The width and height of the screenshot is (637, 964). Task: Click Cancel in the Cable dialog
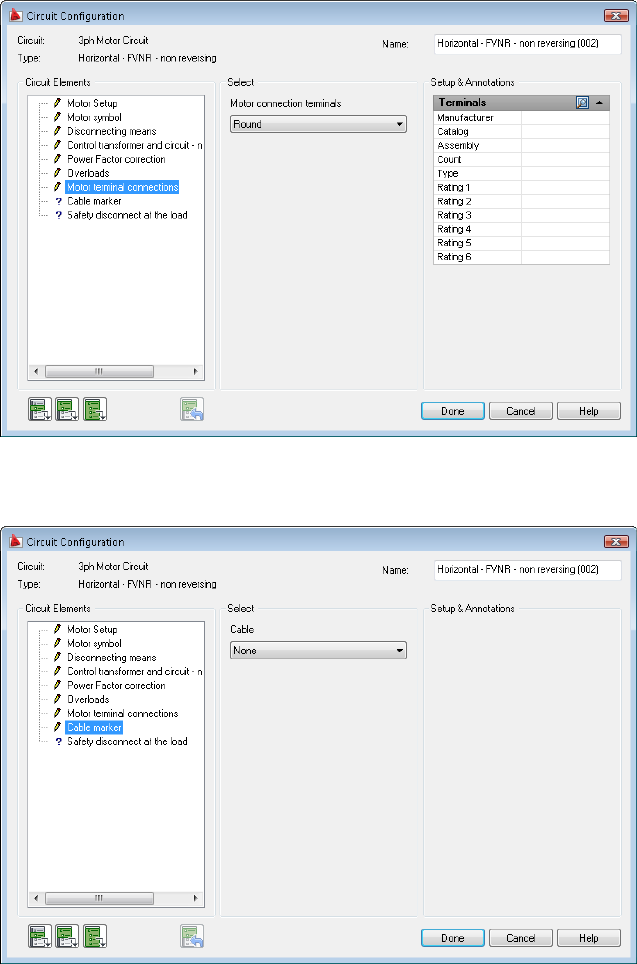(x=521, y=938)
